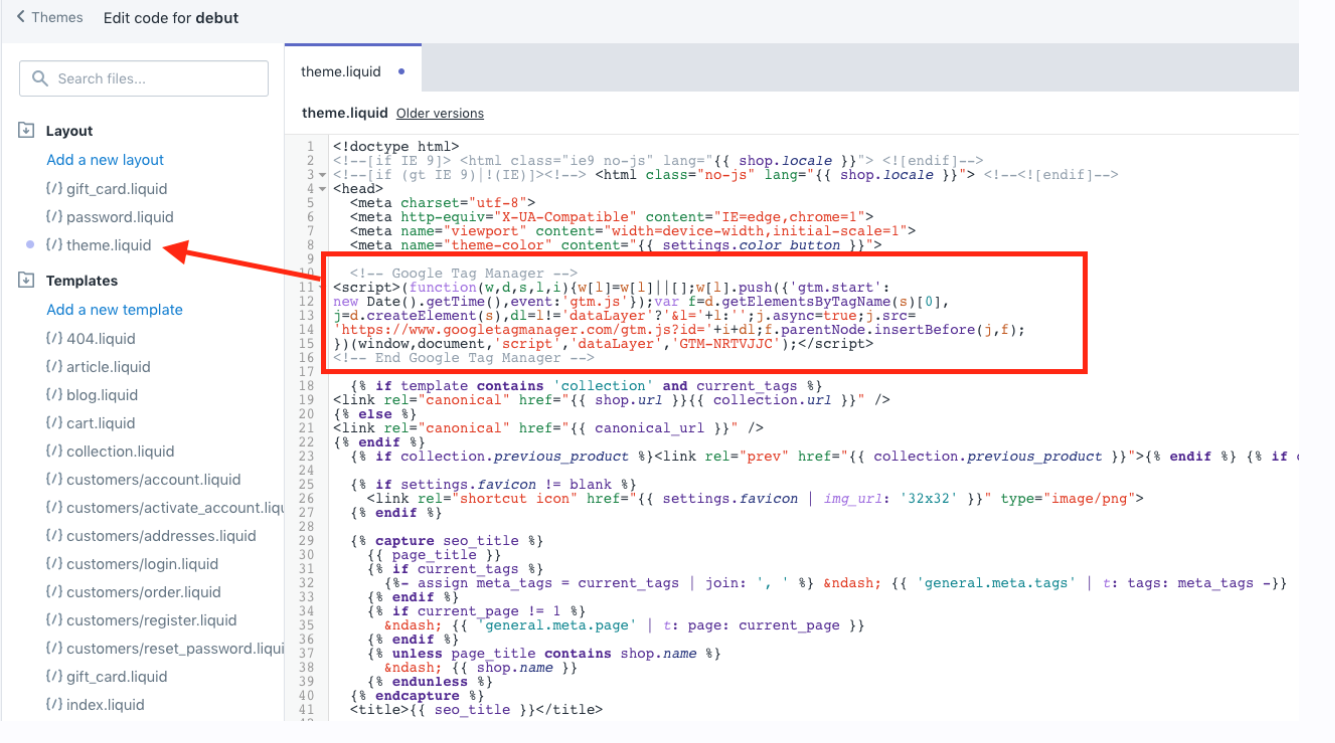
Task: Click file icon beside index.liquid
Action: [55, 705]
